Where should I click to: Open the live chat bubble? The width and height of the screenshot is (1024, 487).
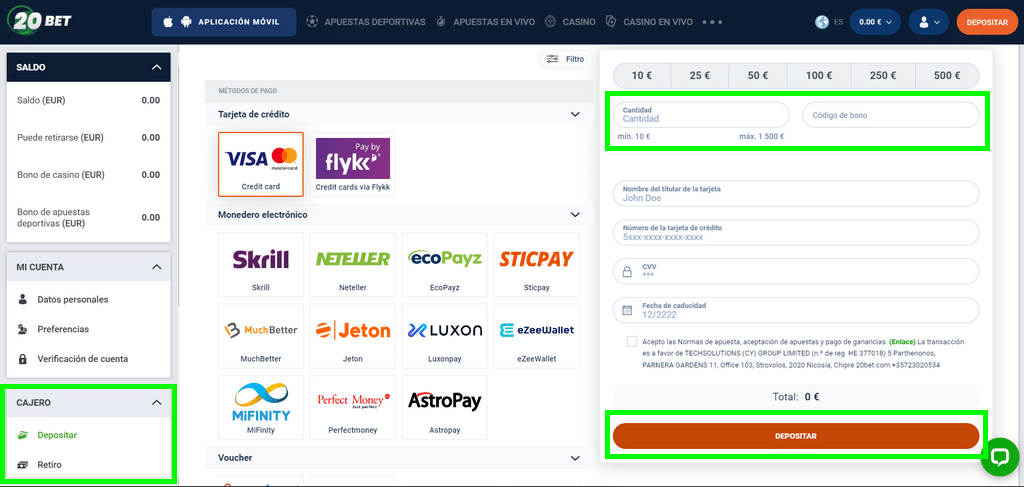(999, 456)
